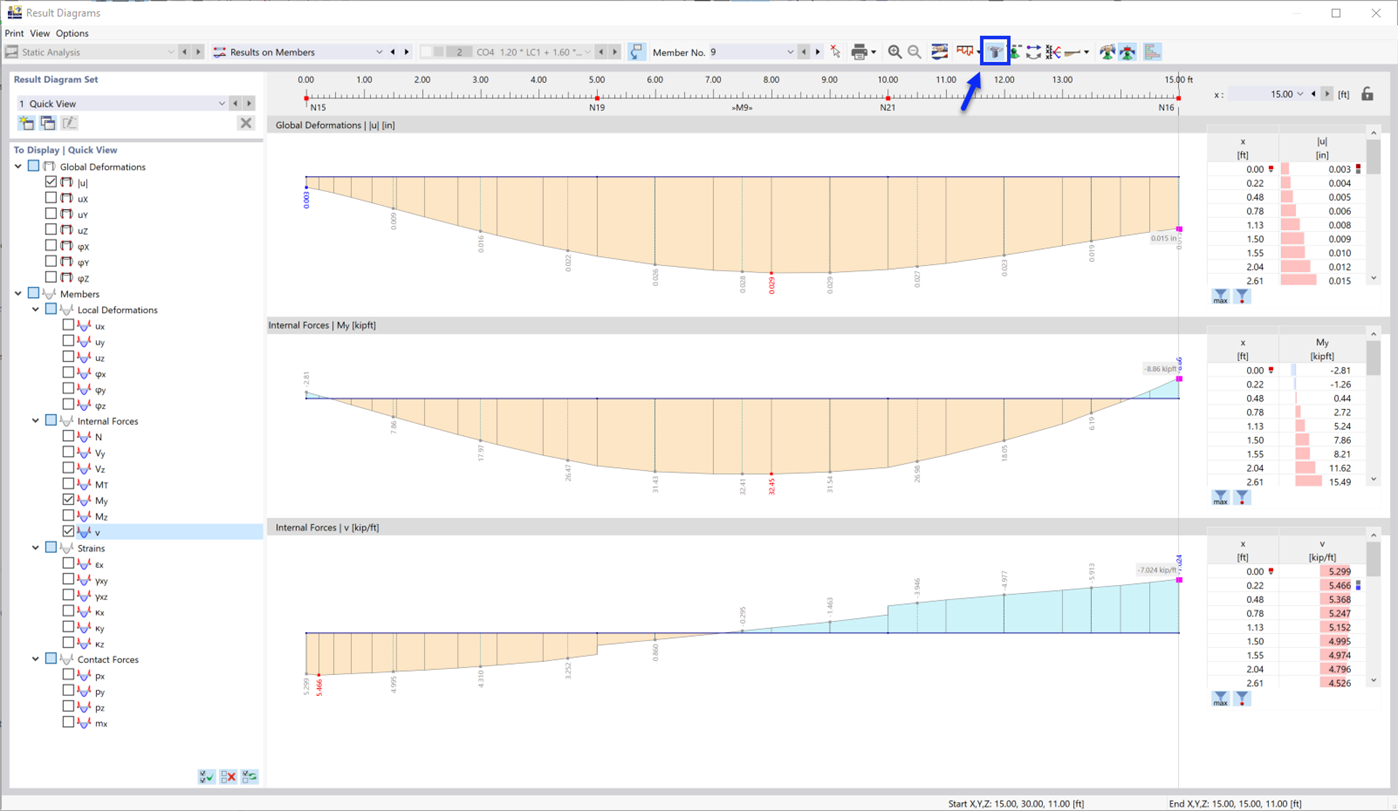1398x811 pixels.
Task: Click max filter icon under v table
Action: (1220, 700)
